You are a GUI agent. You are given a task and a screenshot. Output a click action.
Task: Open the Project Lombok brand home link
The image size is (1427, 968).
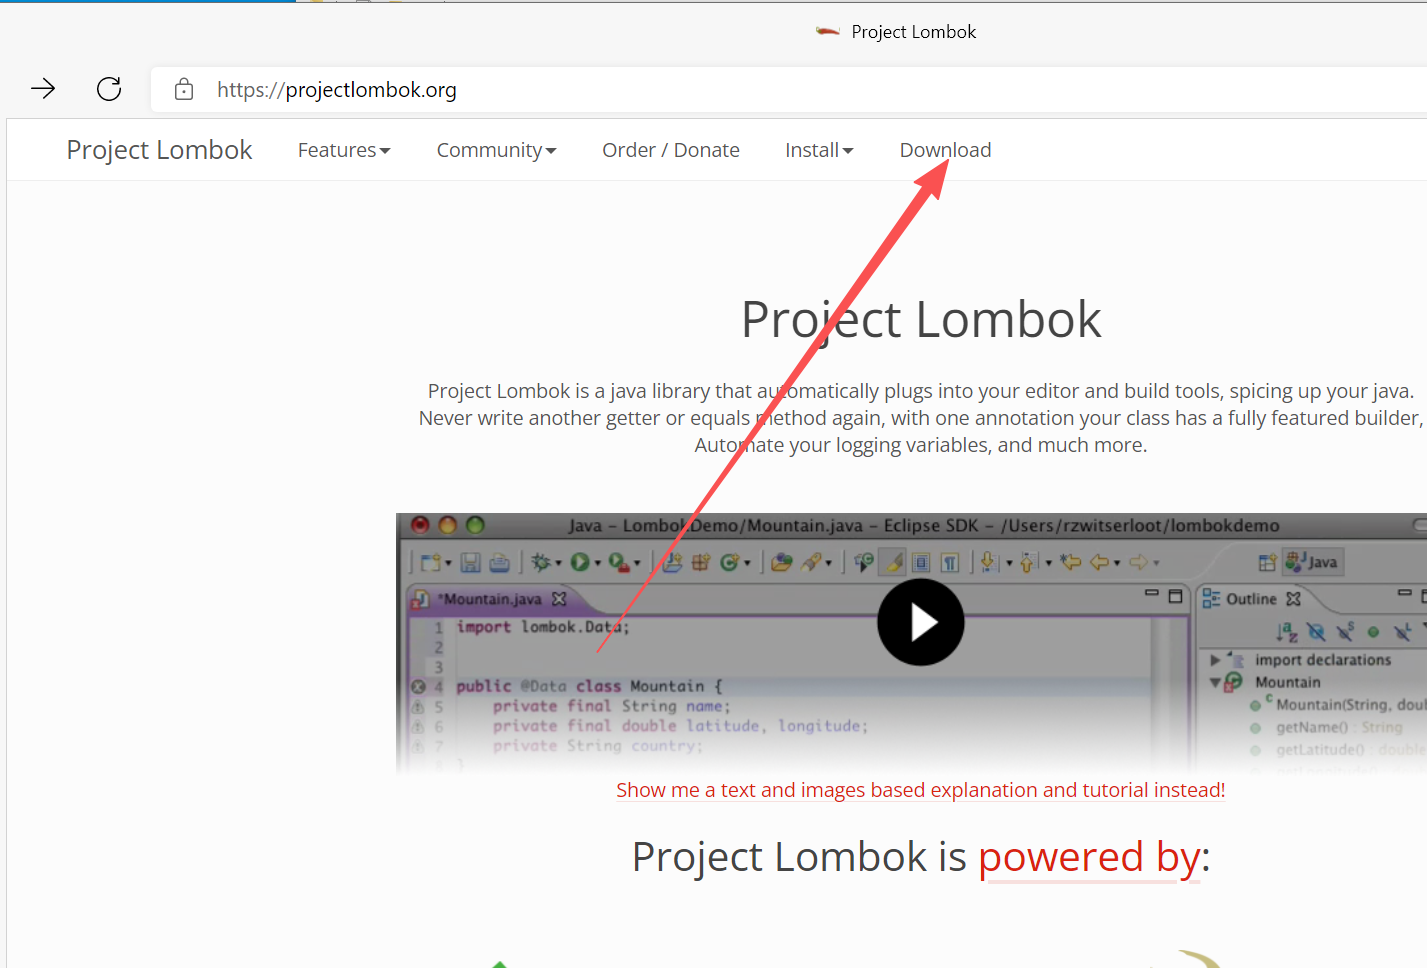click(159, 150)
